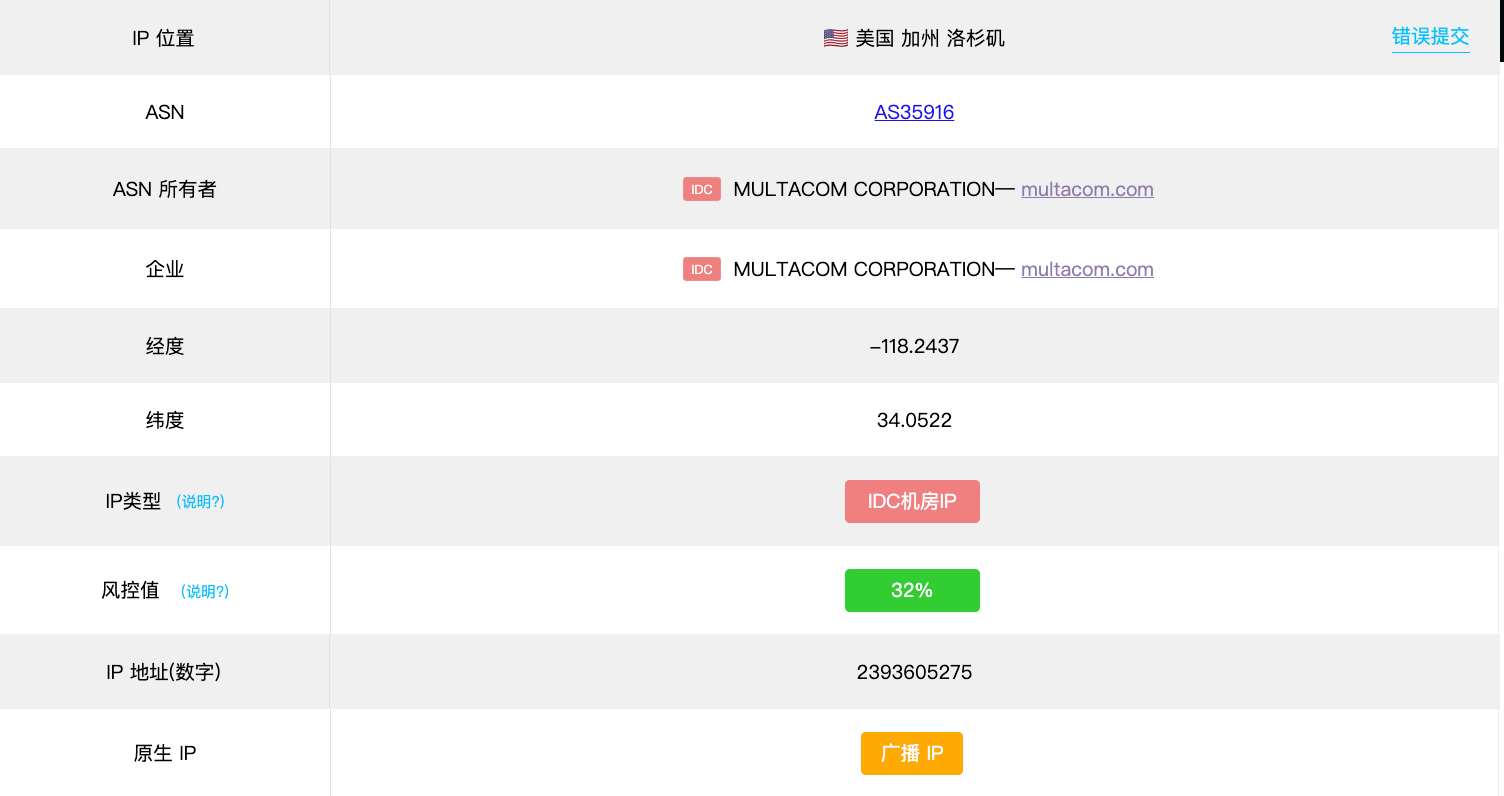Click IDC badge in 企业 row
Screen dimensions: 1504x796
(701, 269)
